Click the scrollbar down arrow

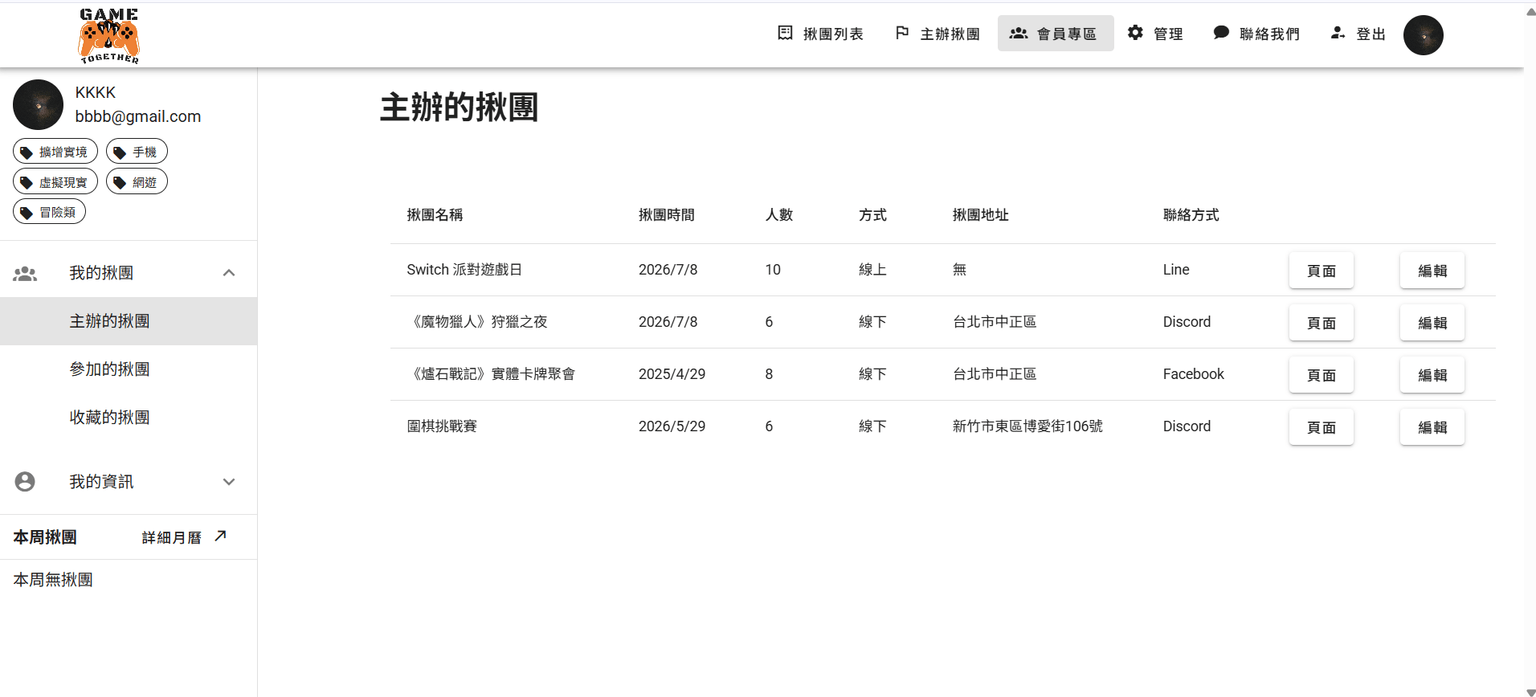click(1528, 691)
